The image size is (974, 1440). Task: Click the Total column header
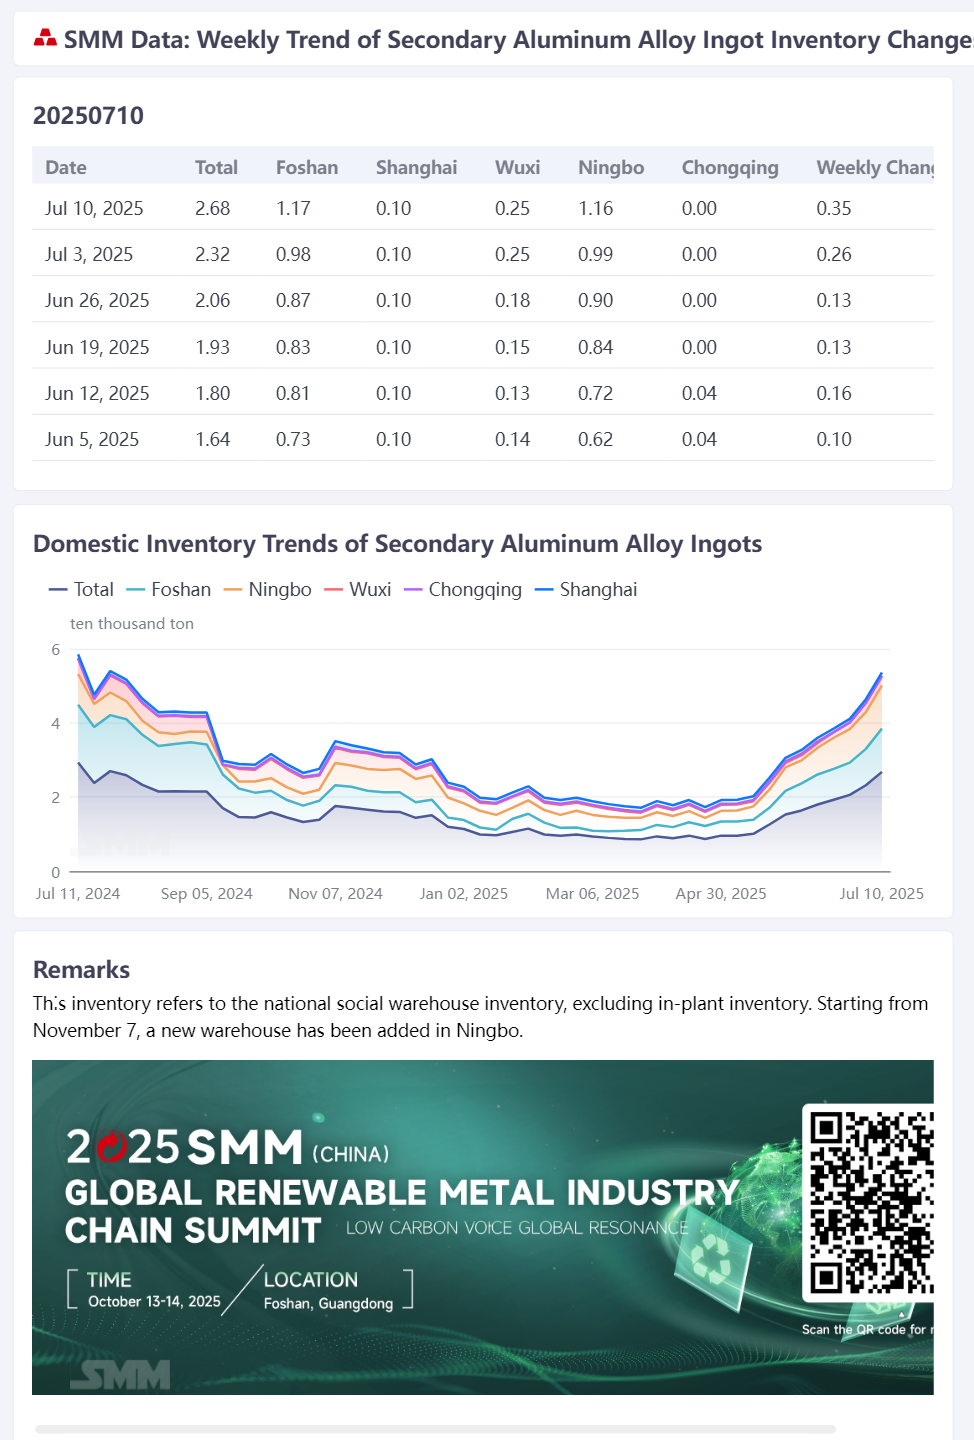[216, 167]
